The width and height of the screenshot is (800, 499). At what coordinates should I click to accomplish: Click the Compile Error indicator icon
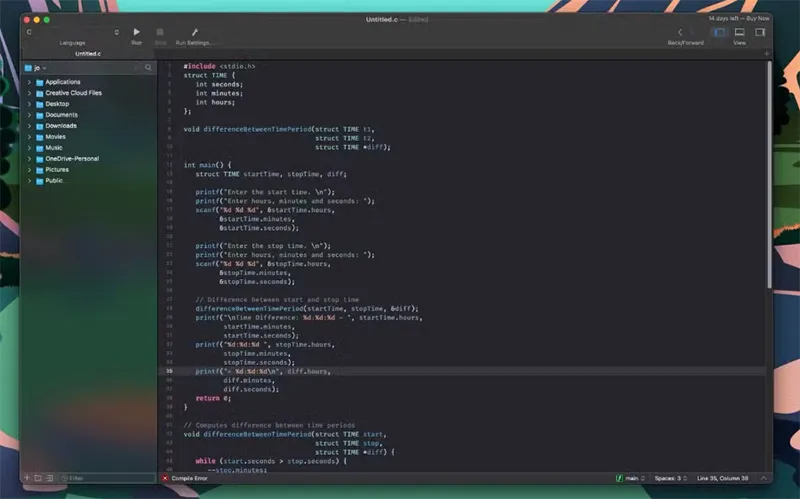click(166, 478)
